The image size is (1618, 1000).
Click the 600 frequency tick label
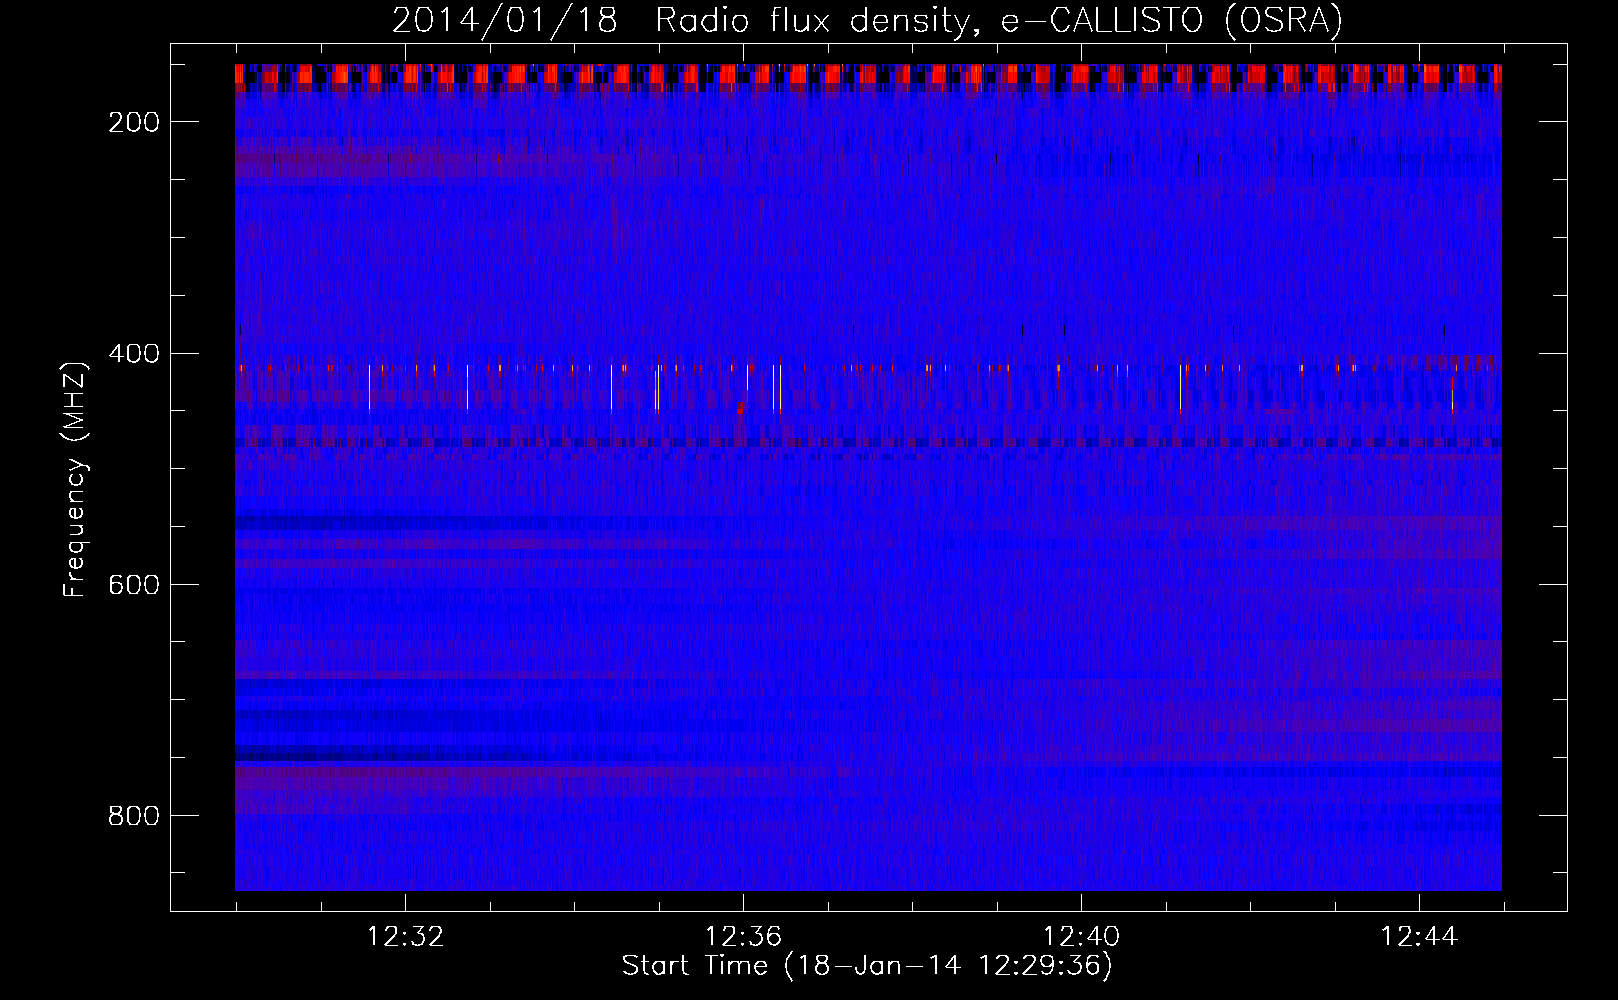(x=134, y=585)
